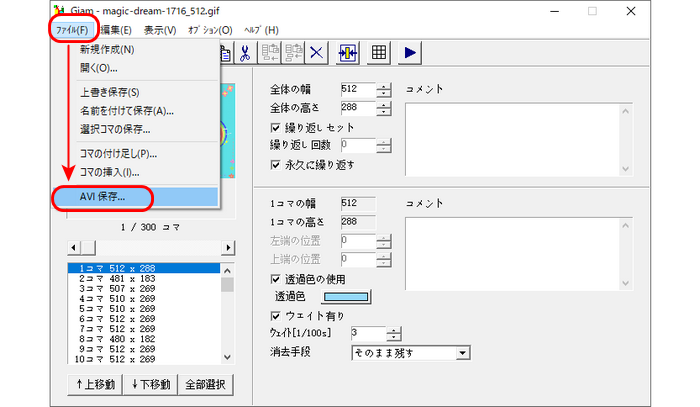This screenshot has width=700, height=407.
Task: Click the ウェイト[1/100s] spinner arrows
Action: tap(393, 334)
